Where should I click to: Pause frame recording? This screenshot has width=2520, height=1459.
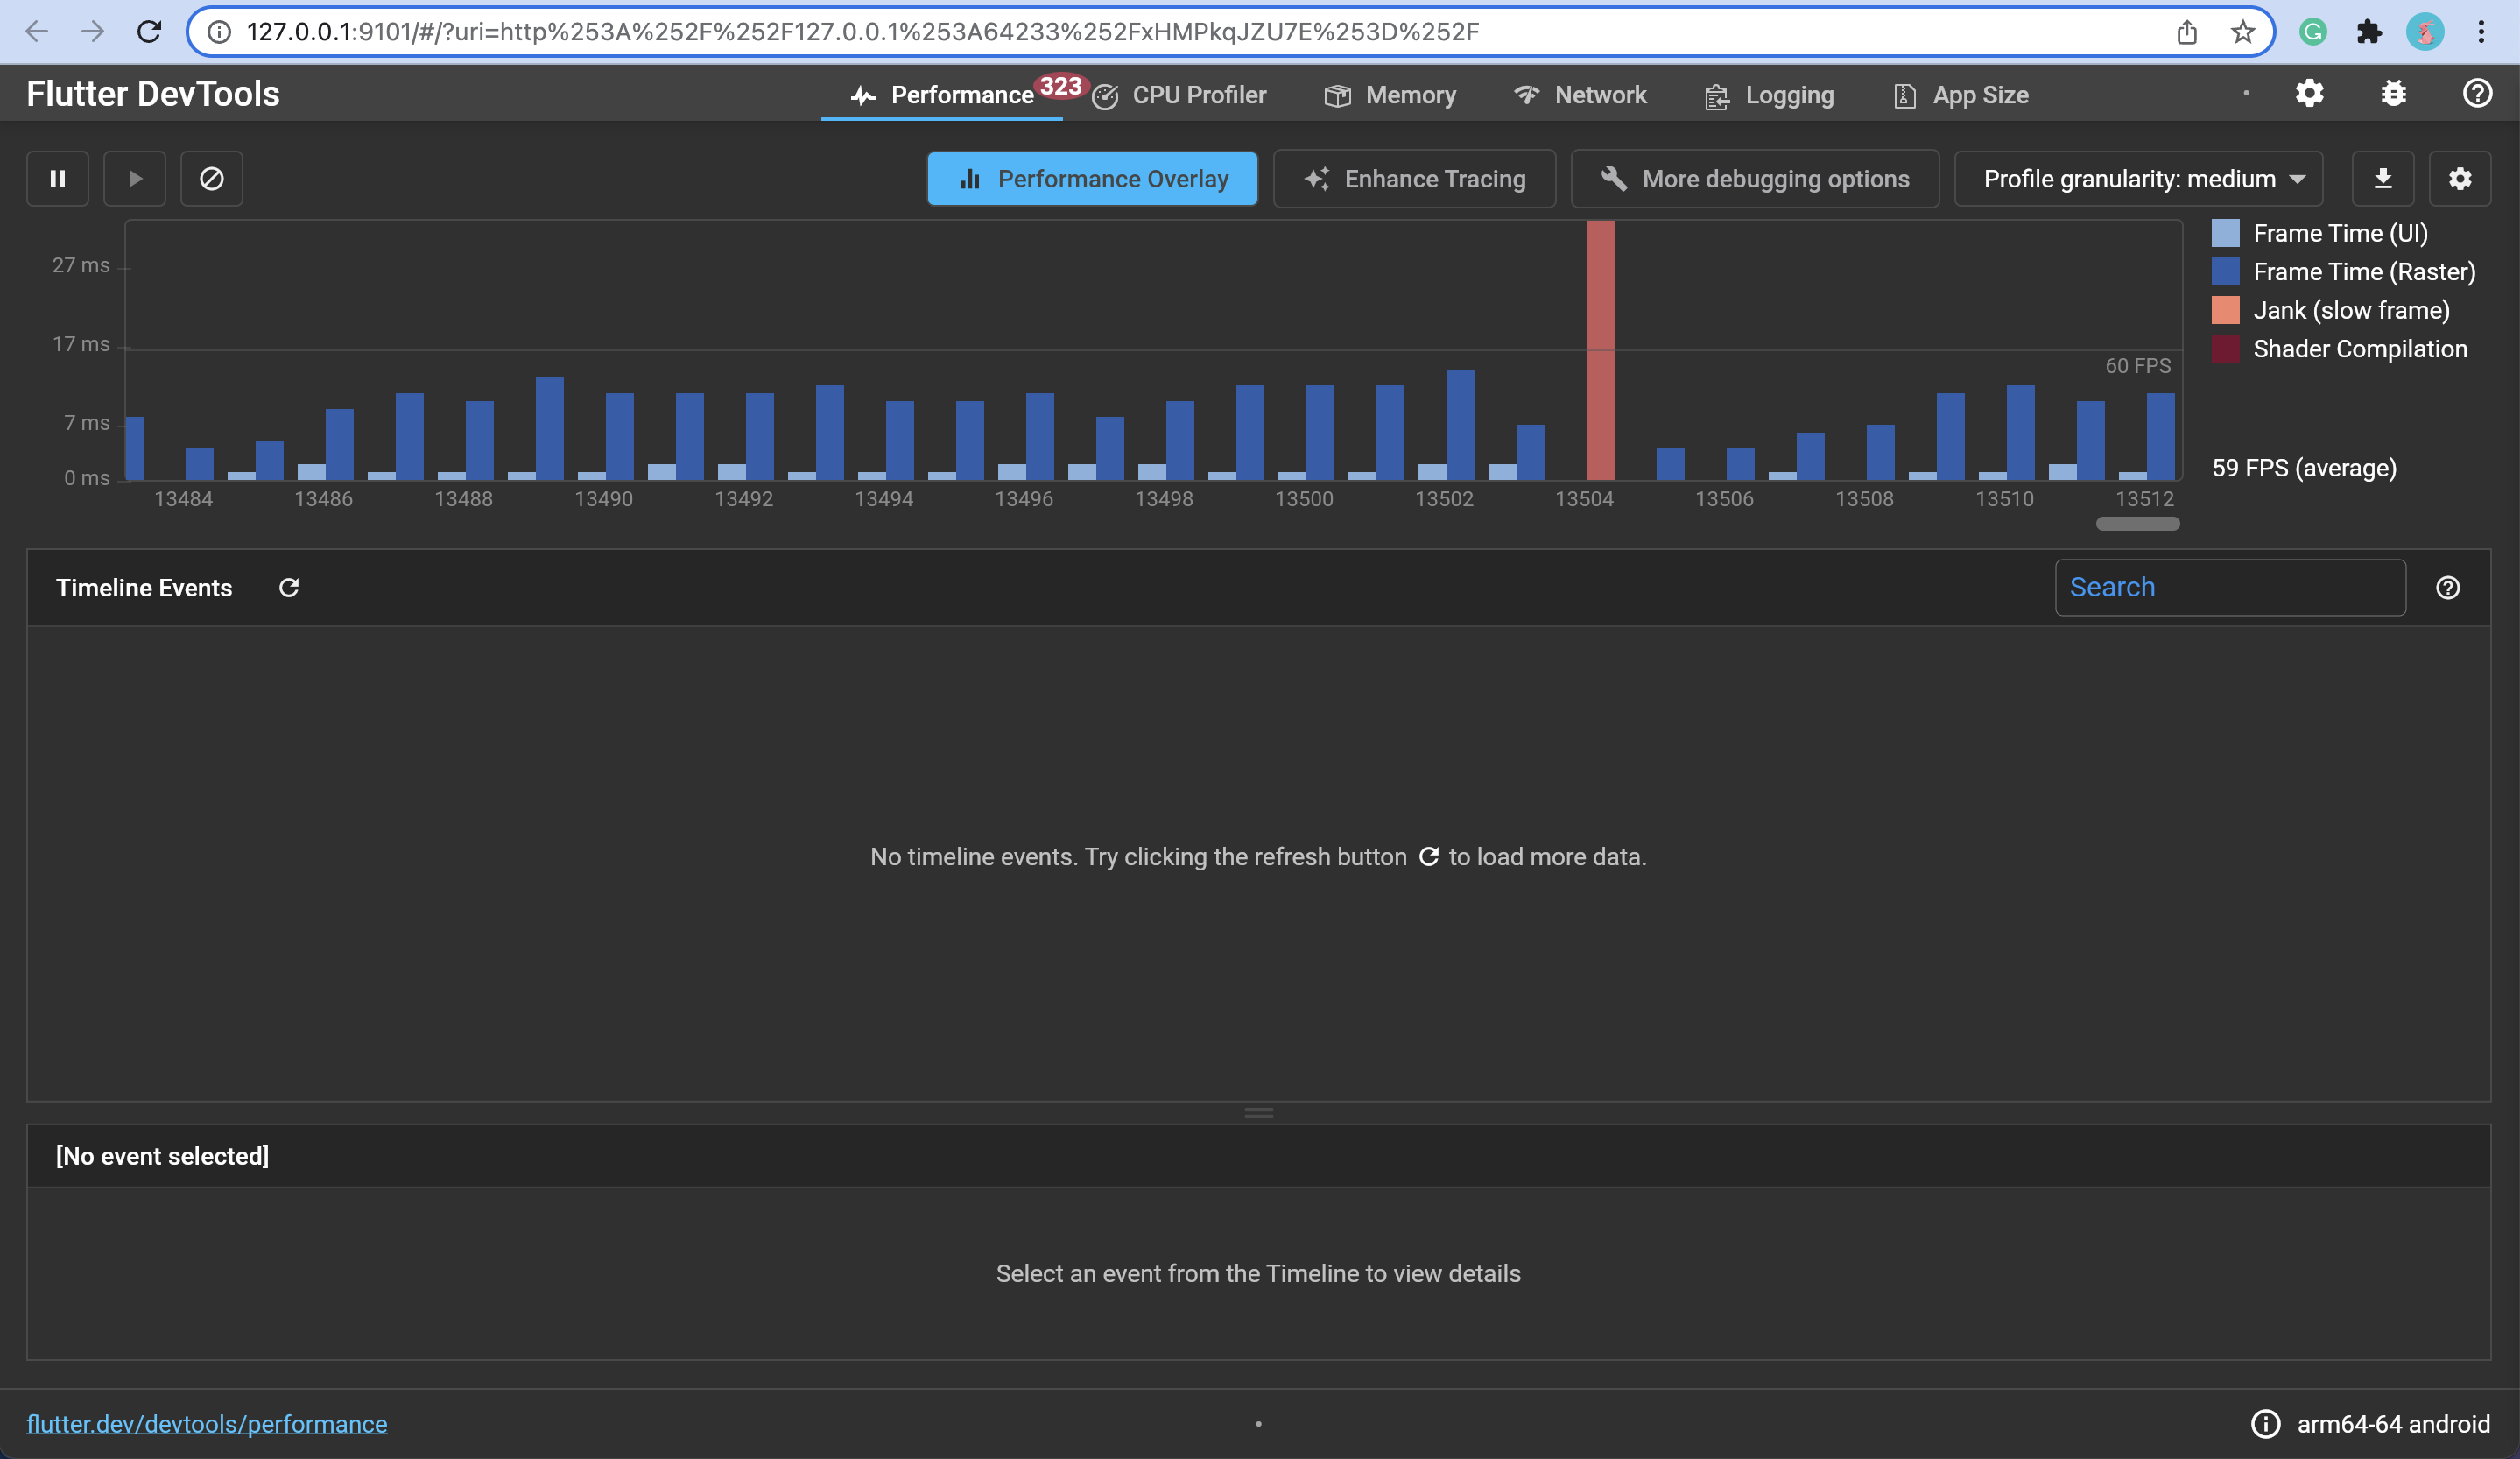pos(57,178)
